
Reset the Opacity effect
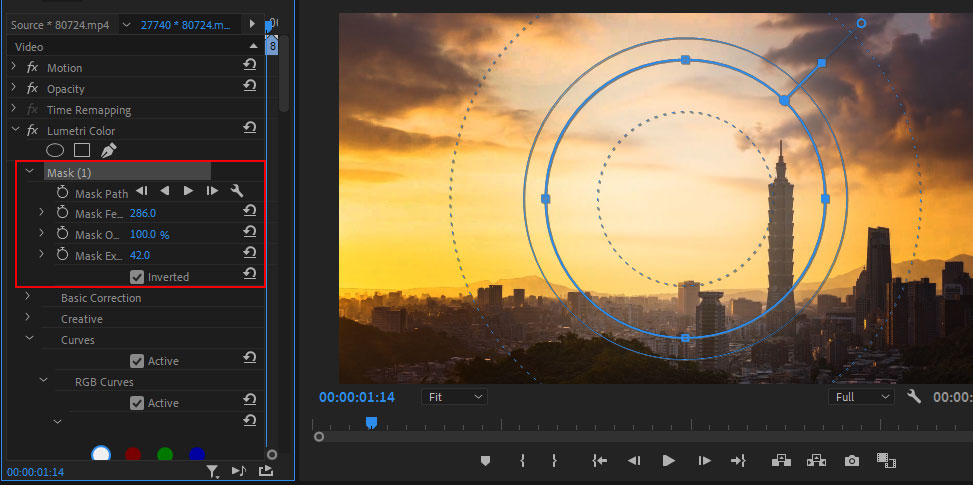(249, 86)
